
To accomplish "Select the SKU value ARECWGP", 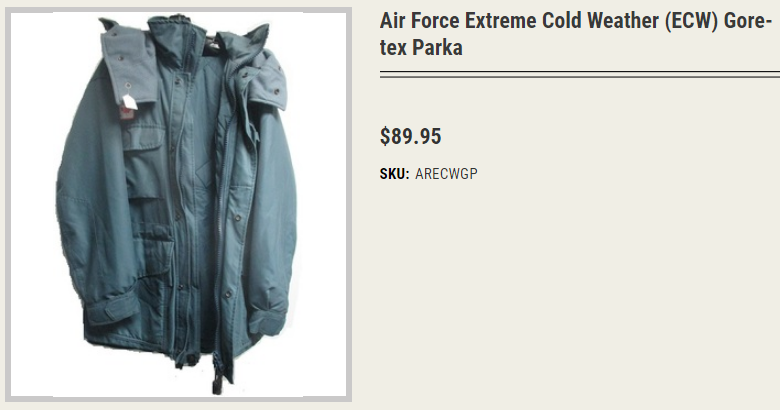I will tap(446, 174).
